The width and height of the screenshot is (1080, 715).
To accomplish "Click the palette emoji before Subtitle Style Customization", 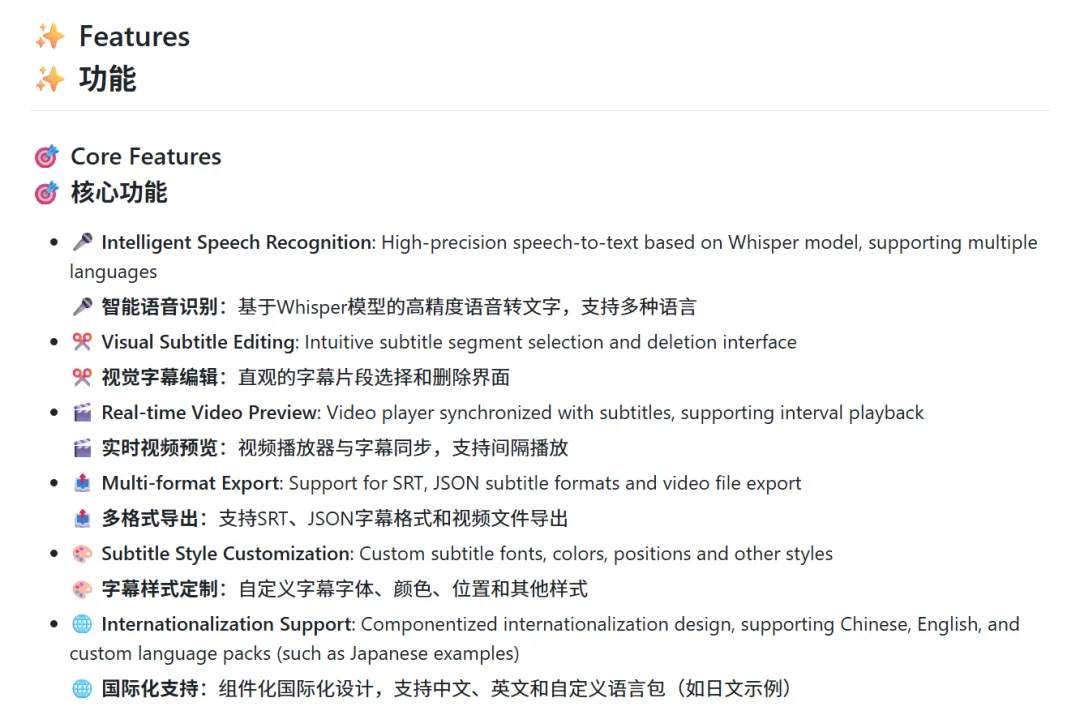I will tap(82, 554).
